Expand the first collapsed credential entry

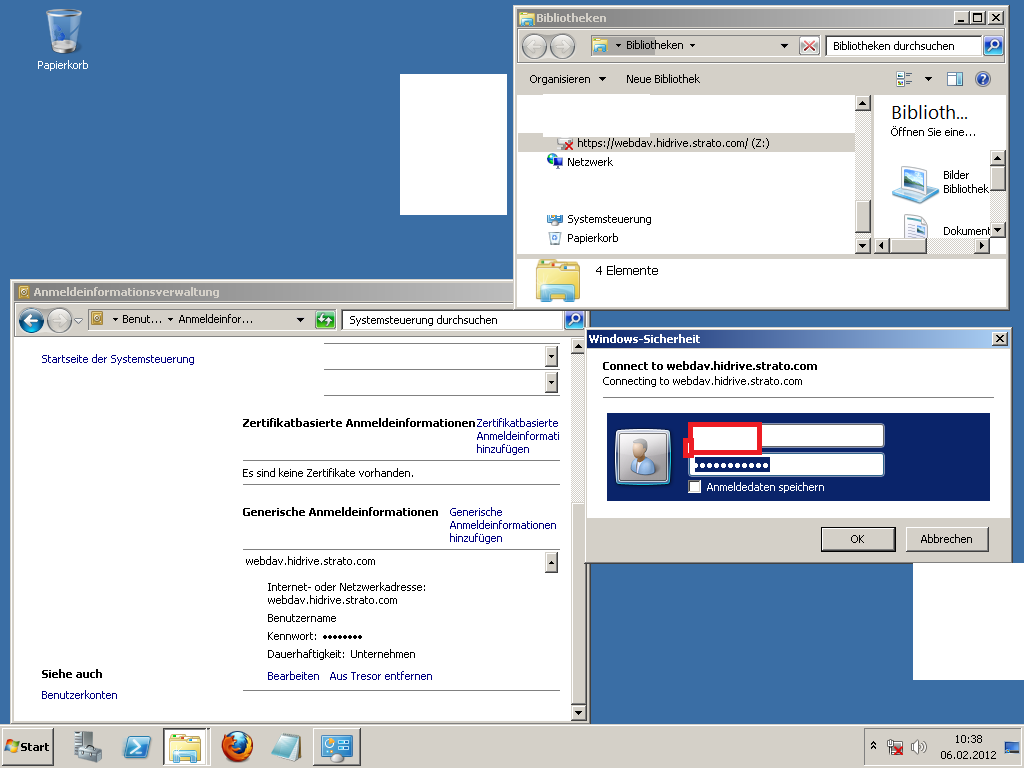pyautogui.click(x=552, y=356)
